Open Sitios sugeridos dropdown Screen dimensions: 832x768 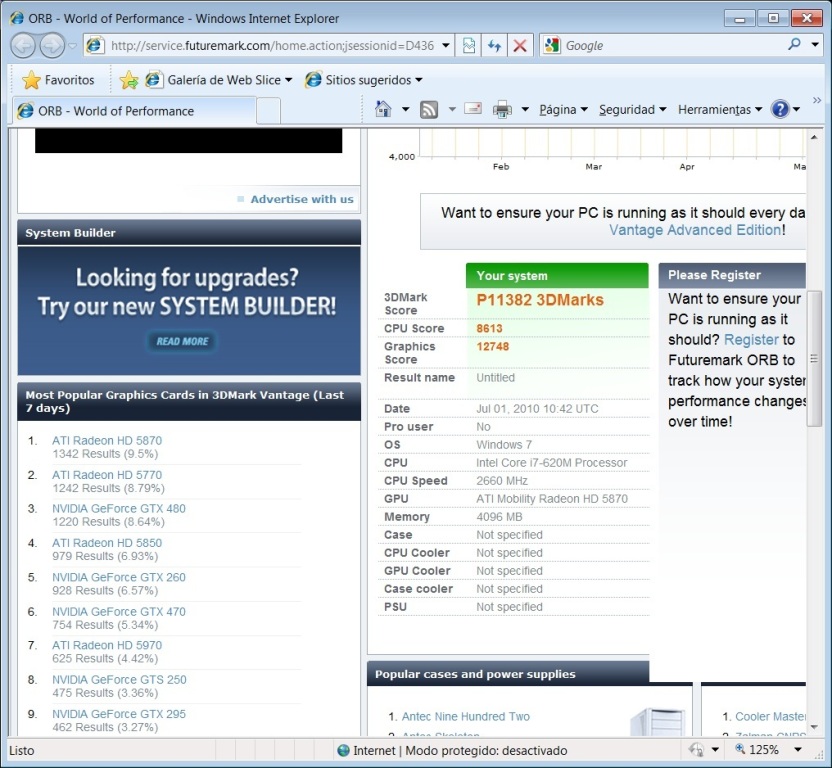(364, 80)
